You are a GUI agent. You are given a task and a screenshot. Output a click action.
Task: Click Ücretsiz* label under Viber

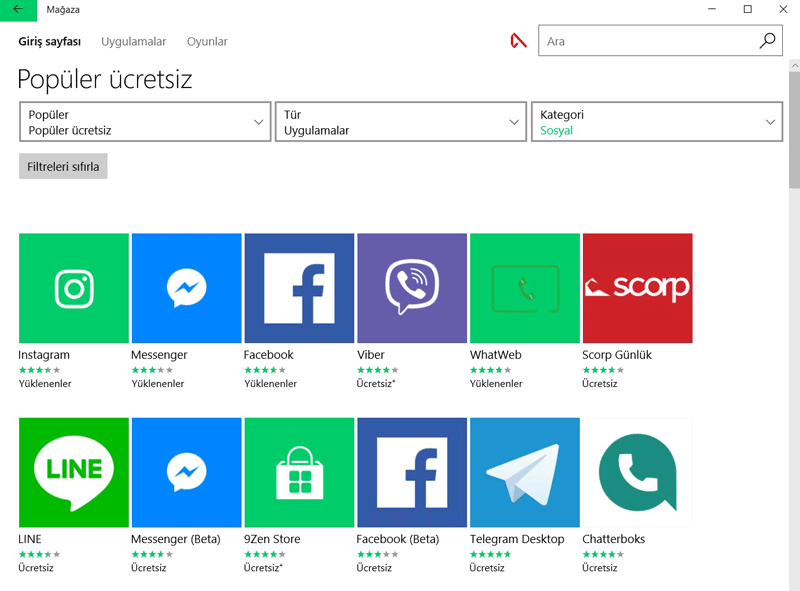pyautogui.click(x=376, y=383)
